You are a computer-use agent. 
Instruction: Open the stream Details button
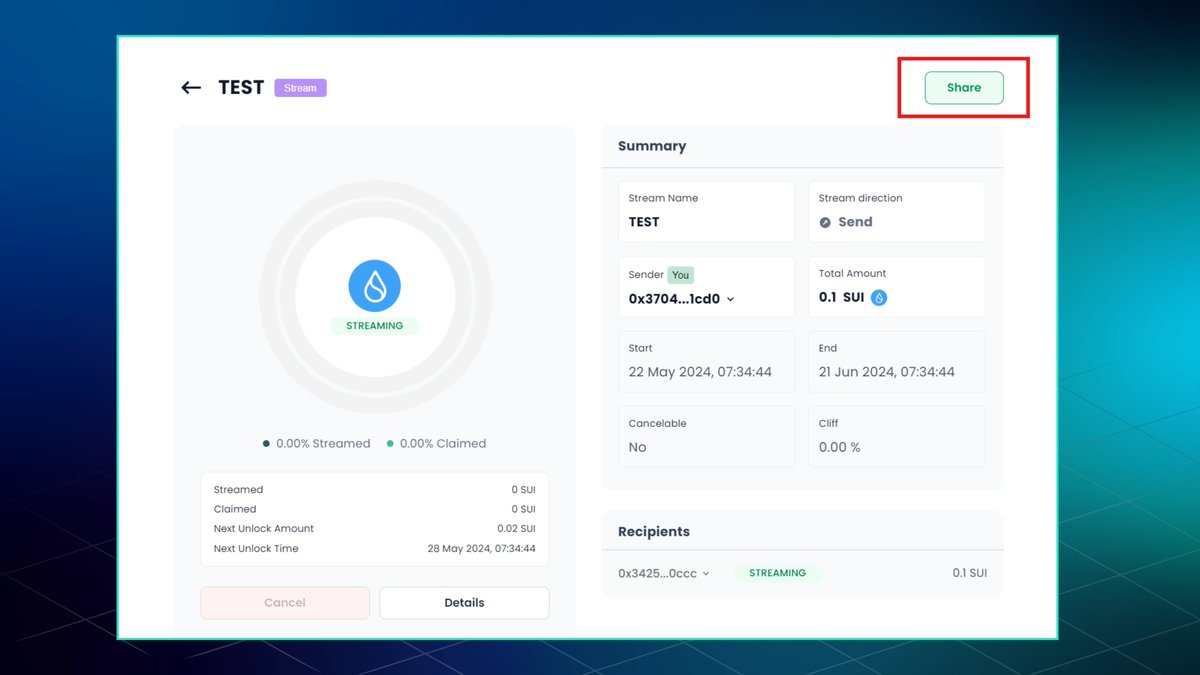tap(464, 603)
